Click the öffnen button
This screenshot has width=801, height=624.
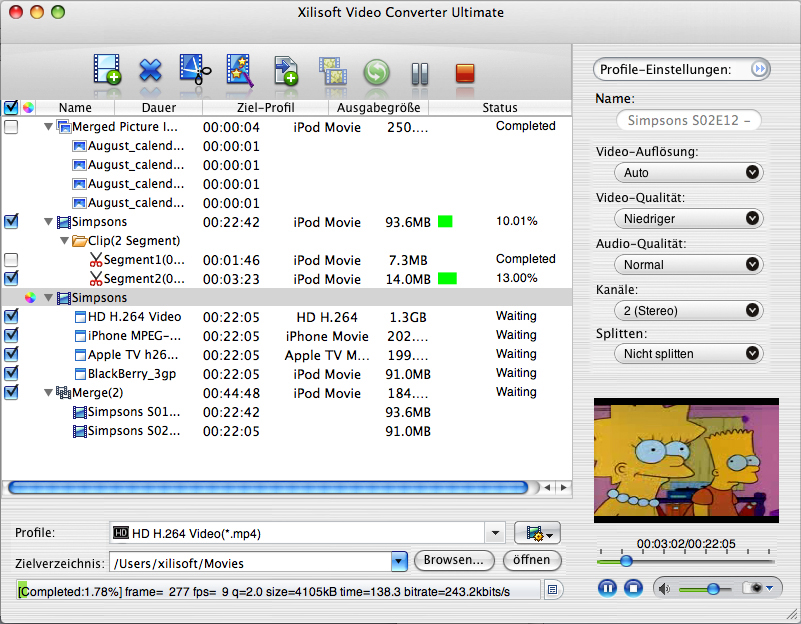[x=532, y=560]
